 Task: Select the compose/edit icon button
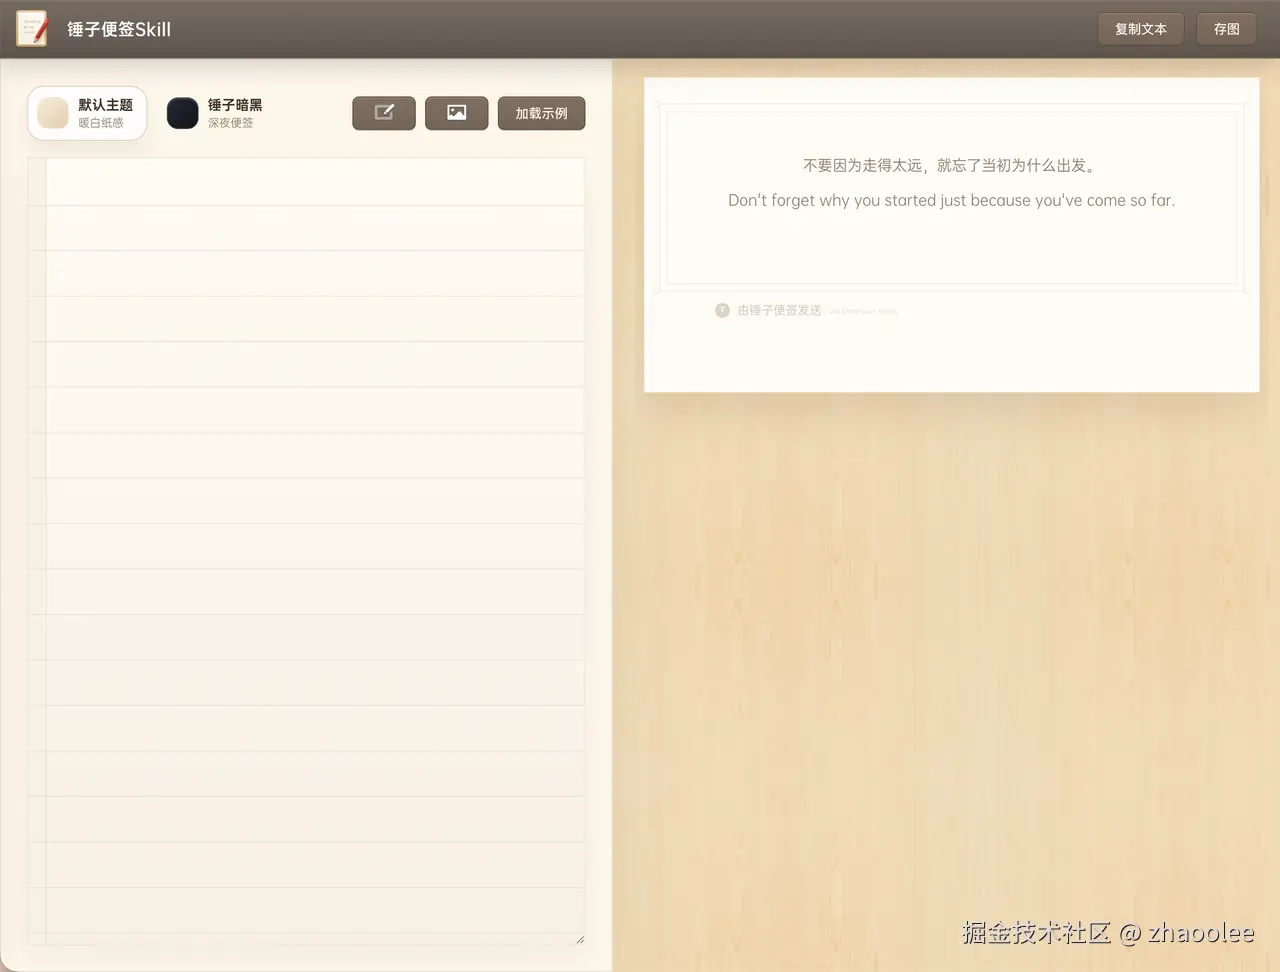click(384, 113)
